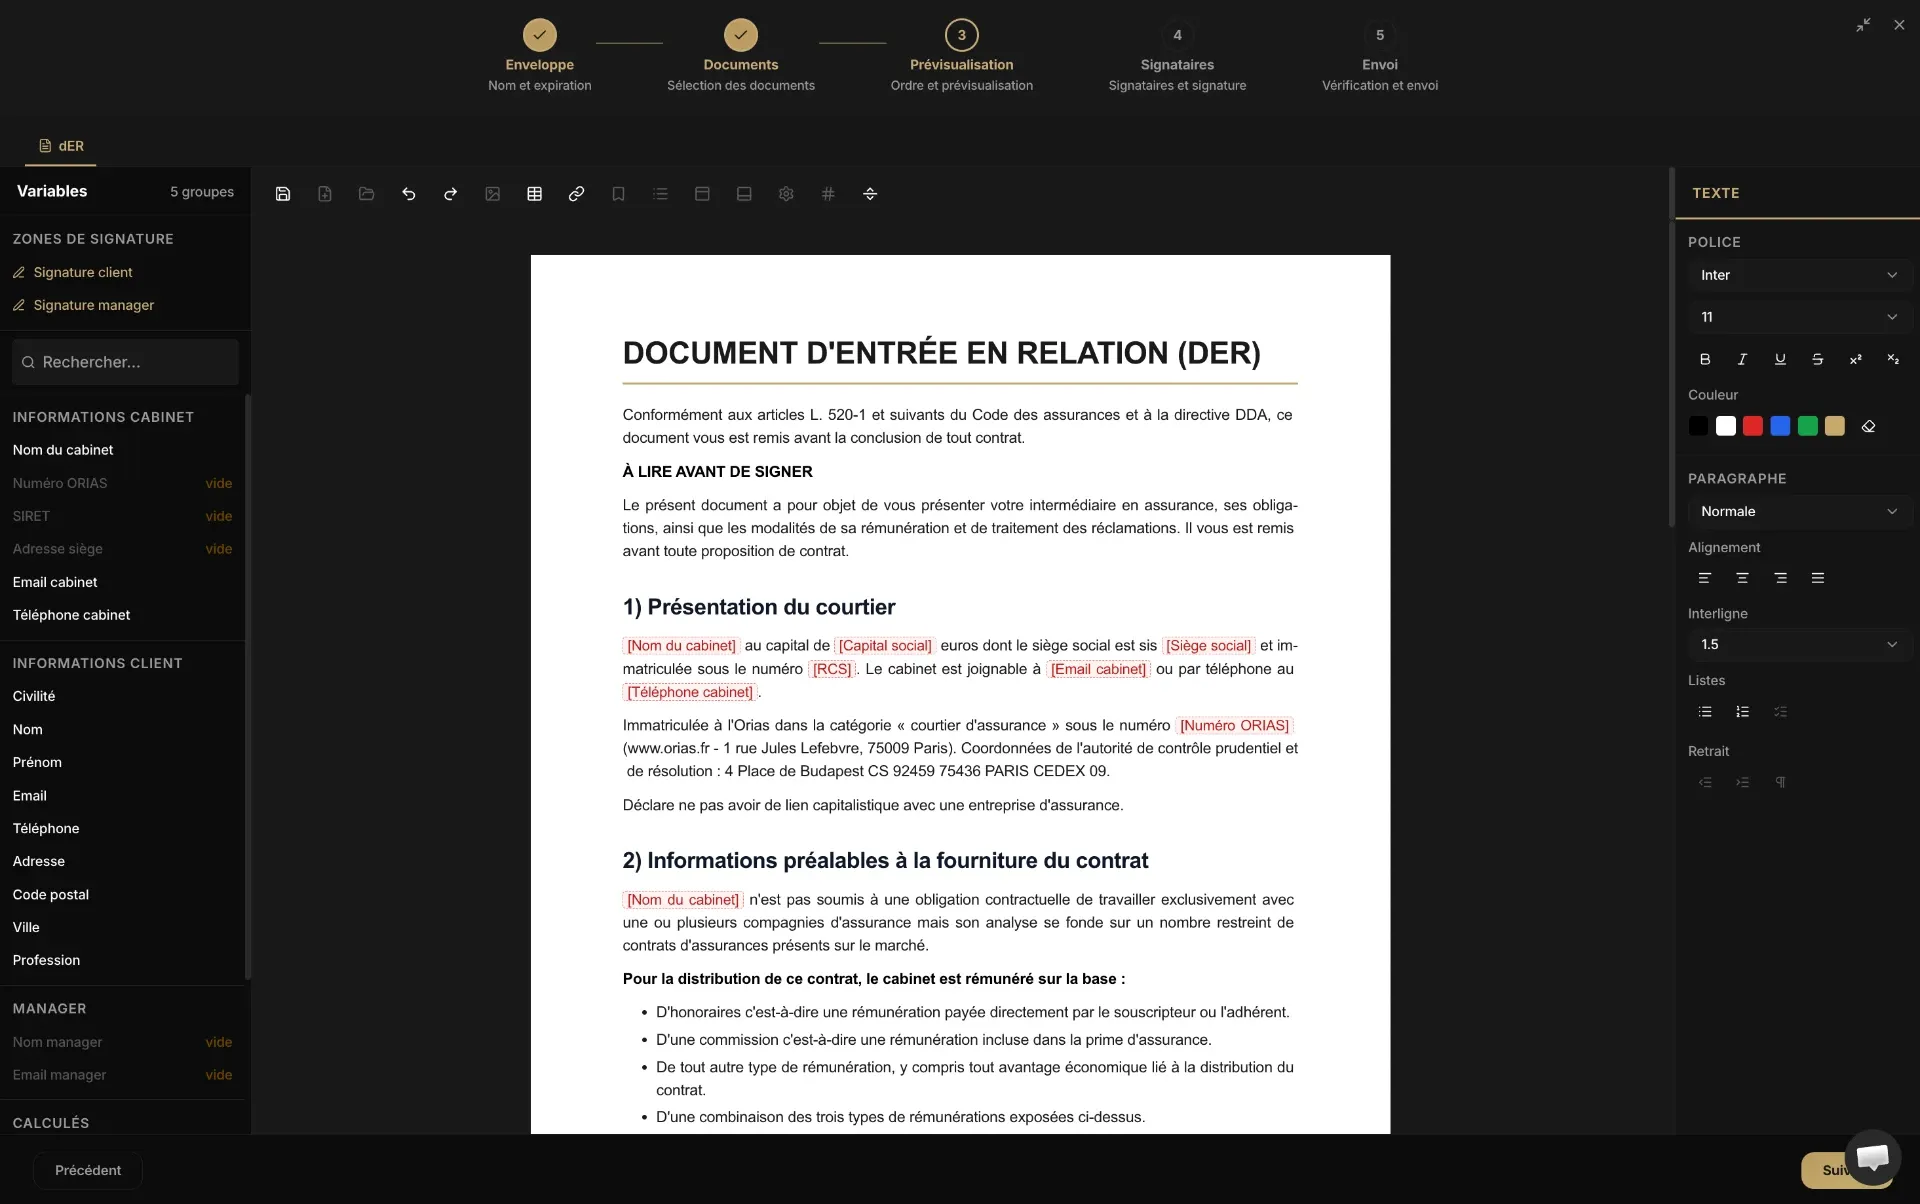The image size is (1920, 1204).
Task: Click the hash page-numbering icon
Action: tap(828, 194)
